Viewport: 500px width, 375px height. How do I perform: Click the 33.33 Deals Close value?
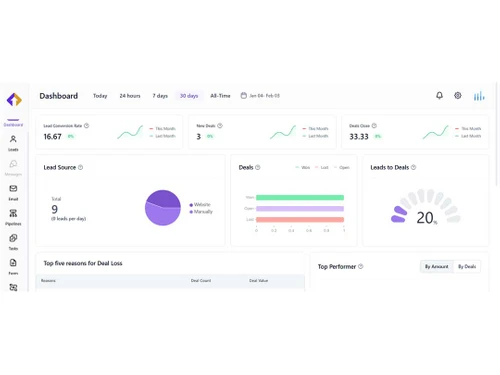point(359,137)
